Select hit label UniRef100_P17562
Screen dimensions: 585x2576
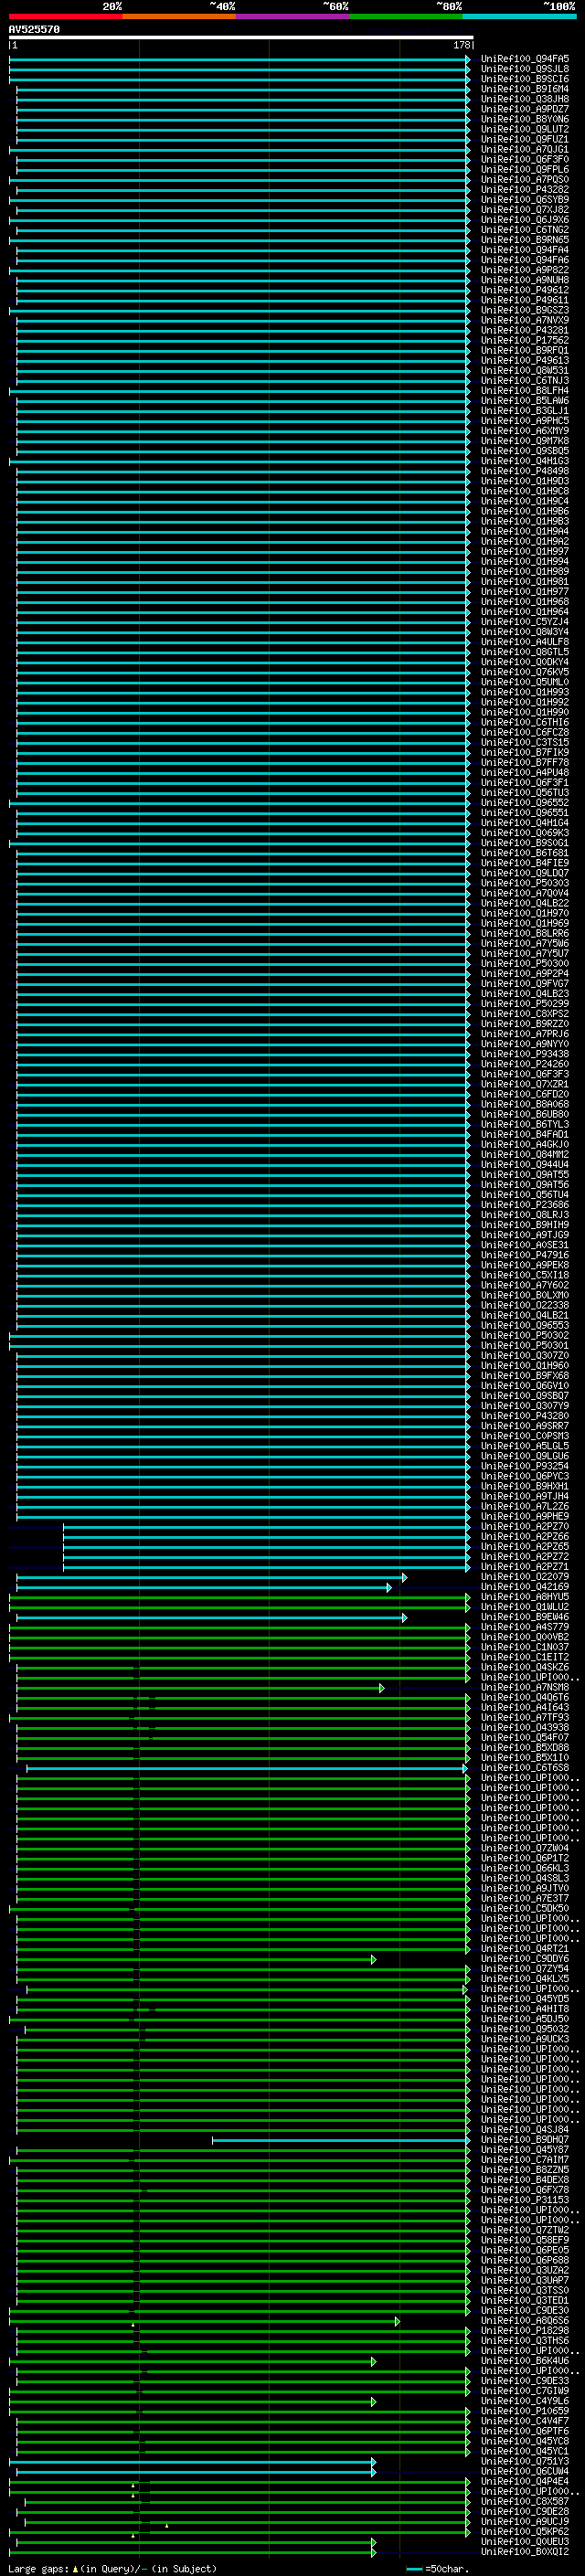click(525, 340)
